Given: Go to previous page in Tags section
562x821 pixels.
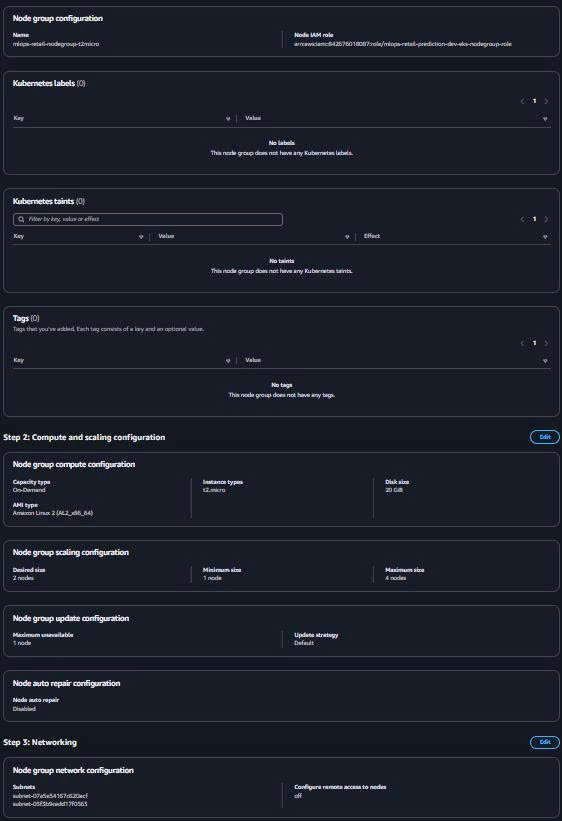Looking at the screenshot, I should click(x=522, y=343).
